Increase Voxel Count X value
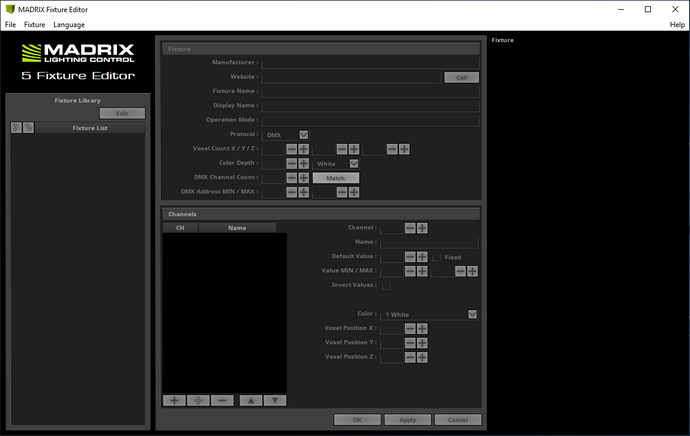The height and width of the screenshot is (436, 690). pos(304,149)
